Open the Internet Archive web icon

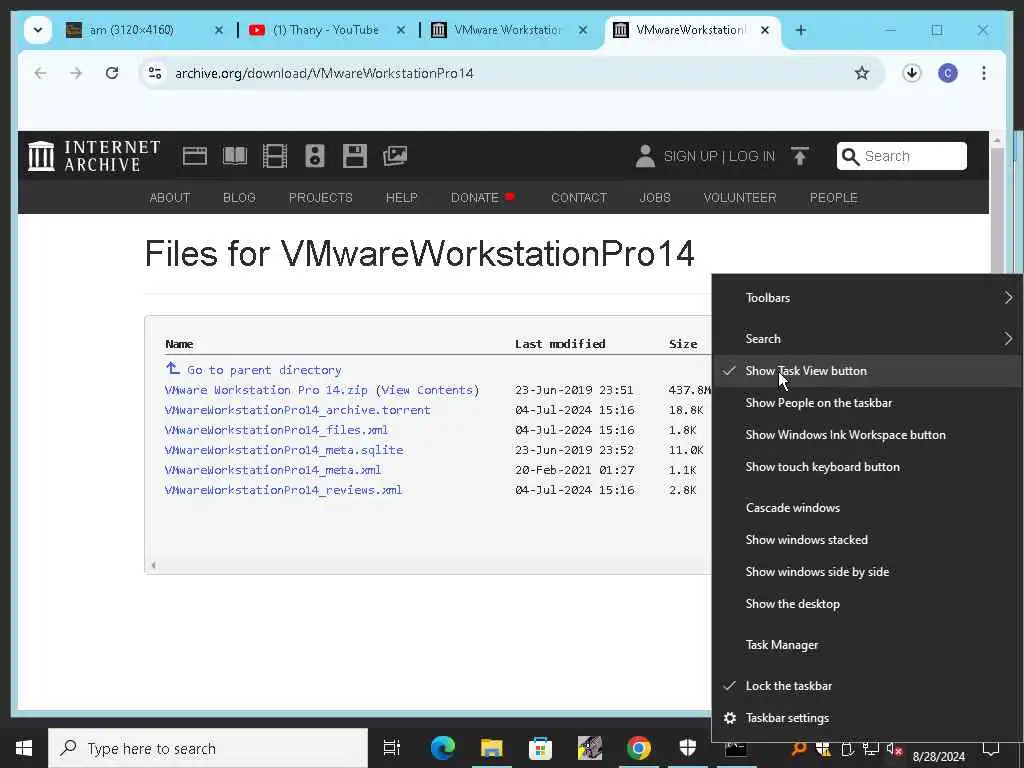pos(195,156)
